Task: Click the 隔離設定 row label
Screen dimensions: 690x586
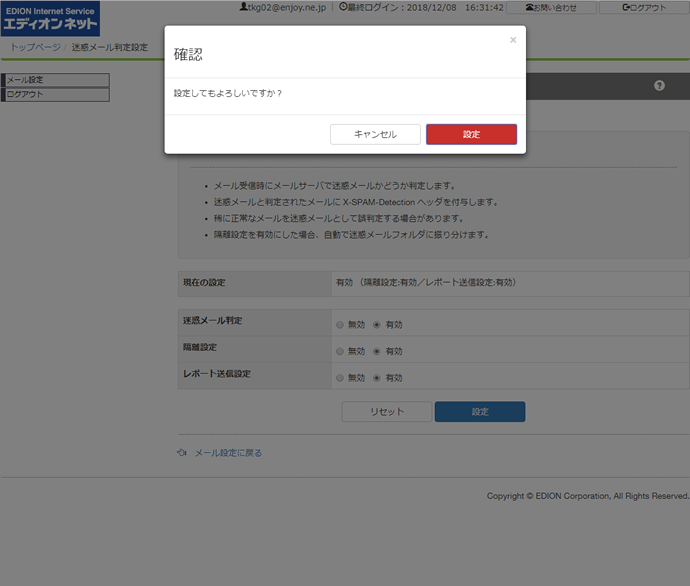Action: coord(200,347)
